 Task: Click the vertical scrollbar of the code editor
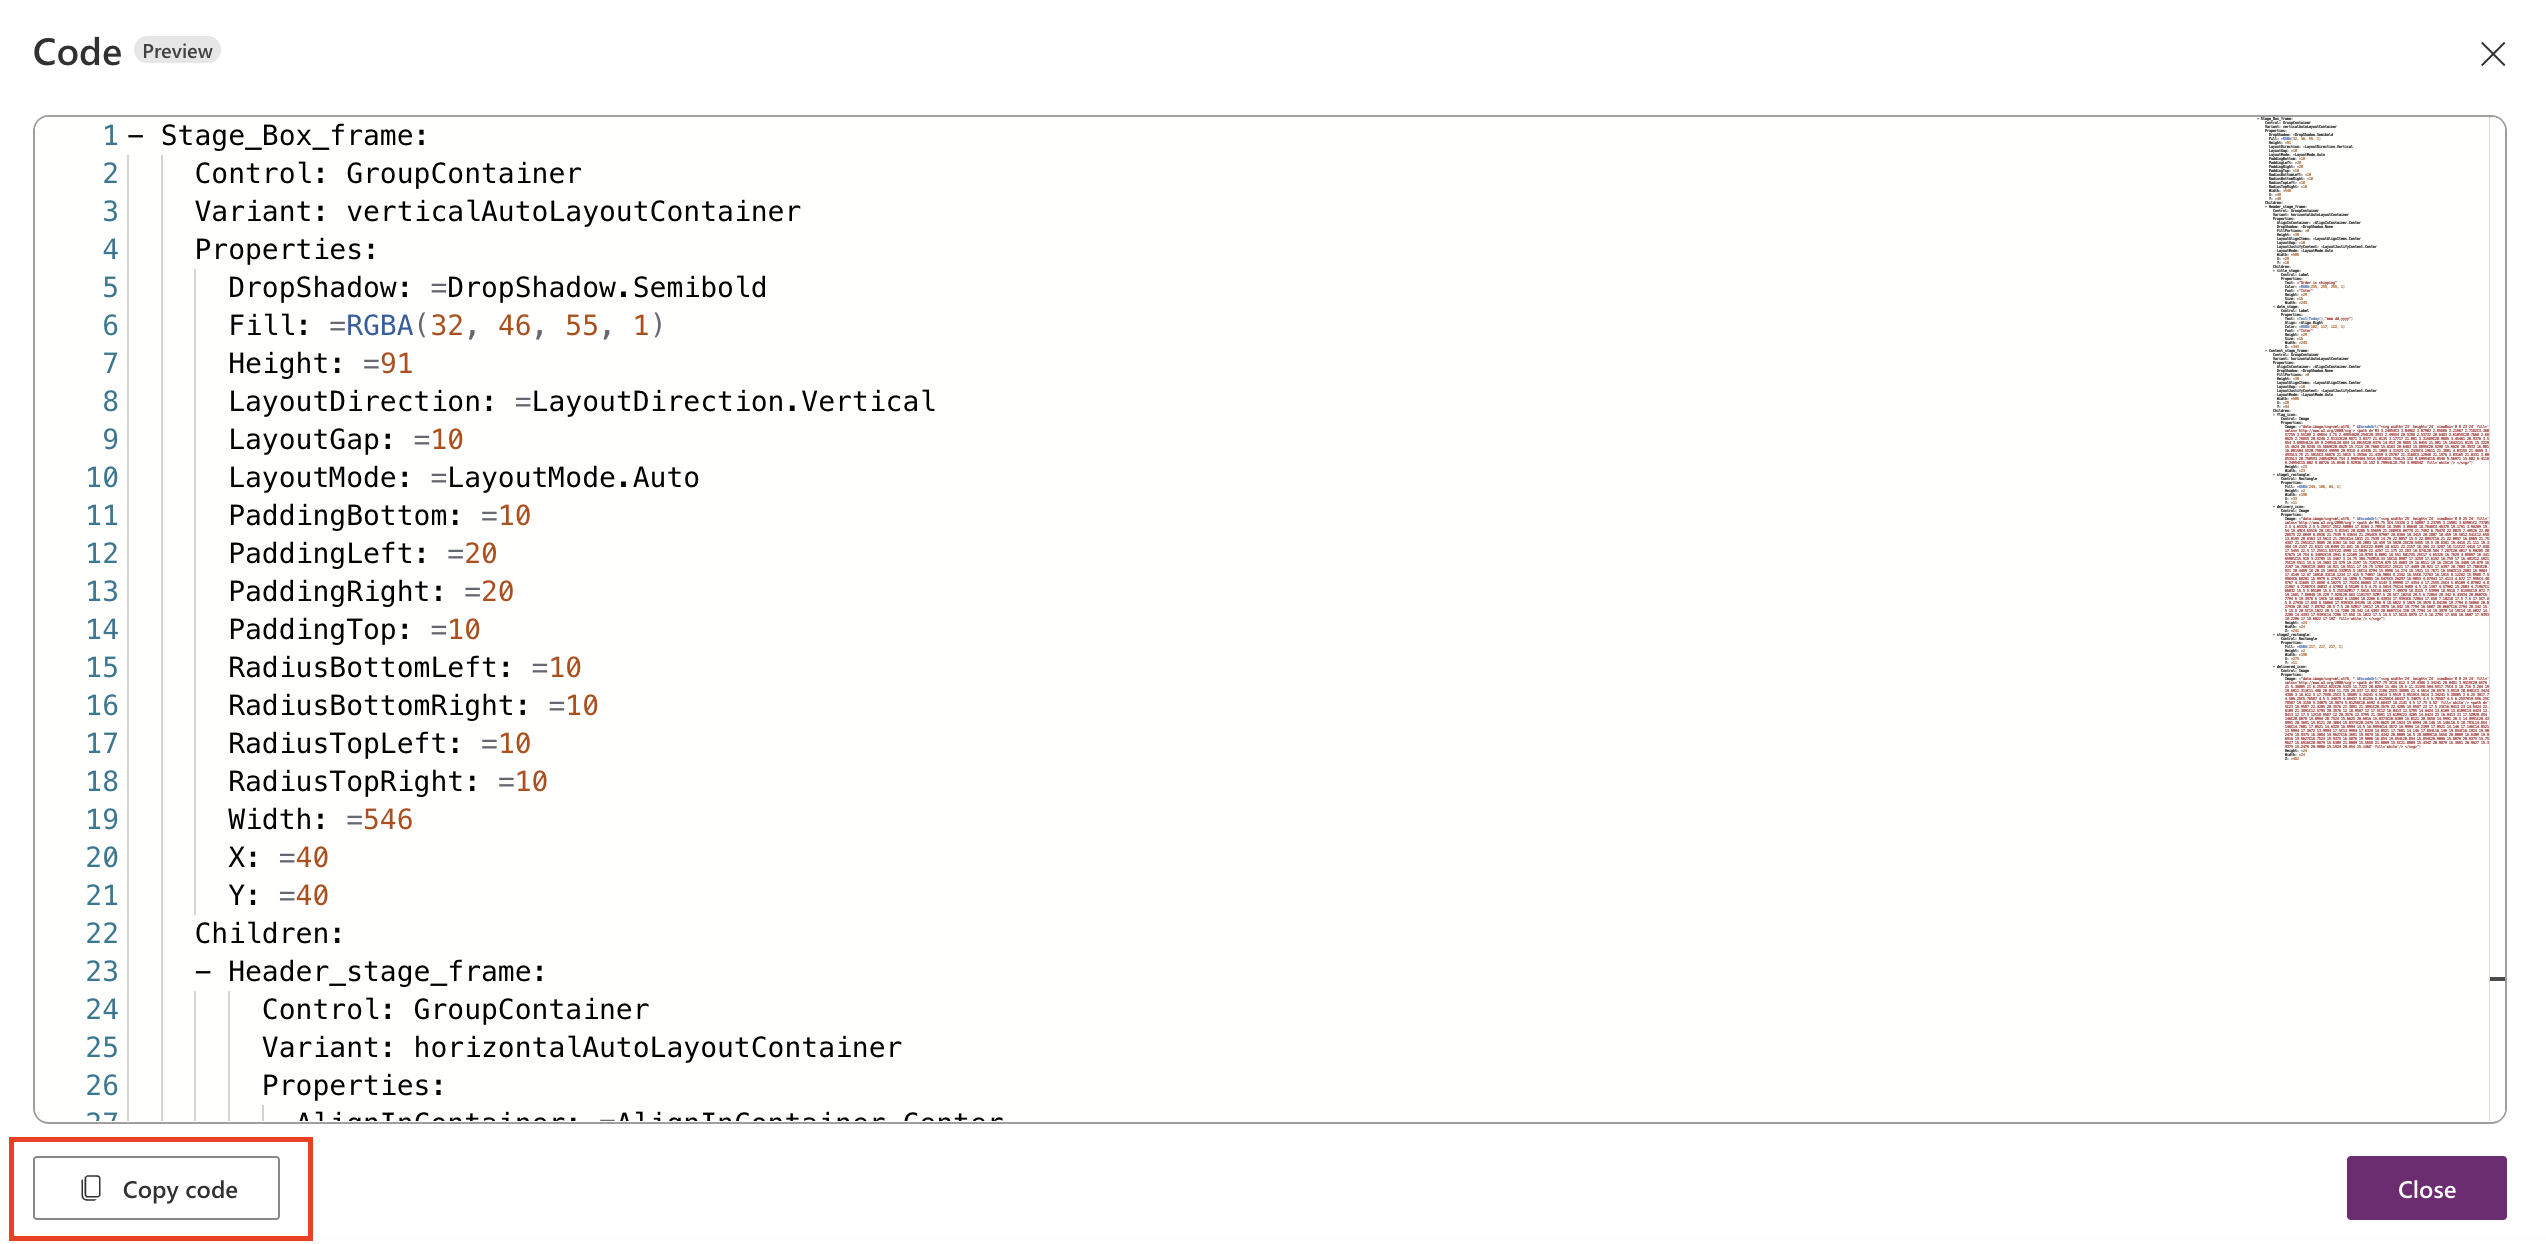point(2497,618)
